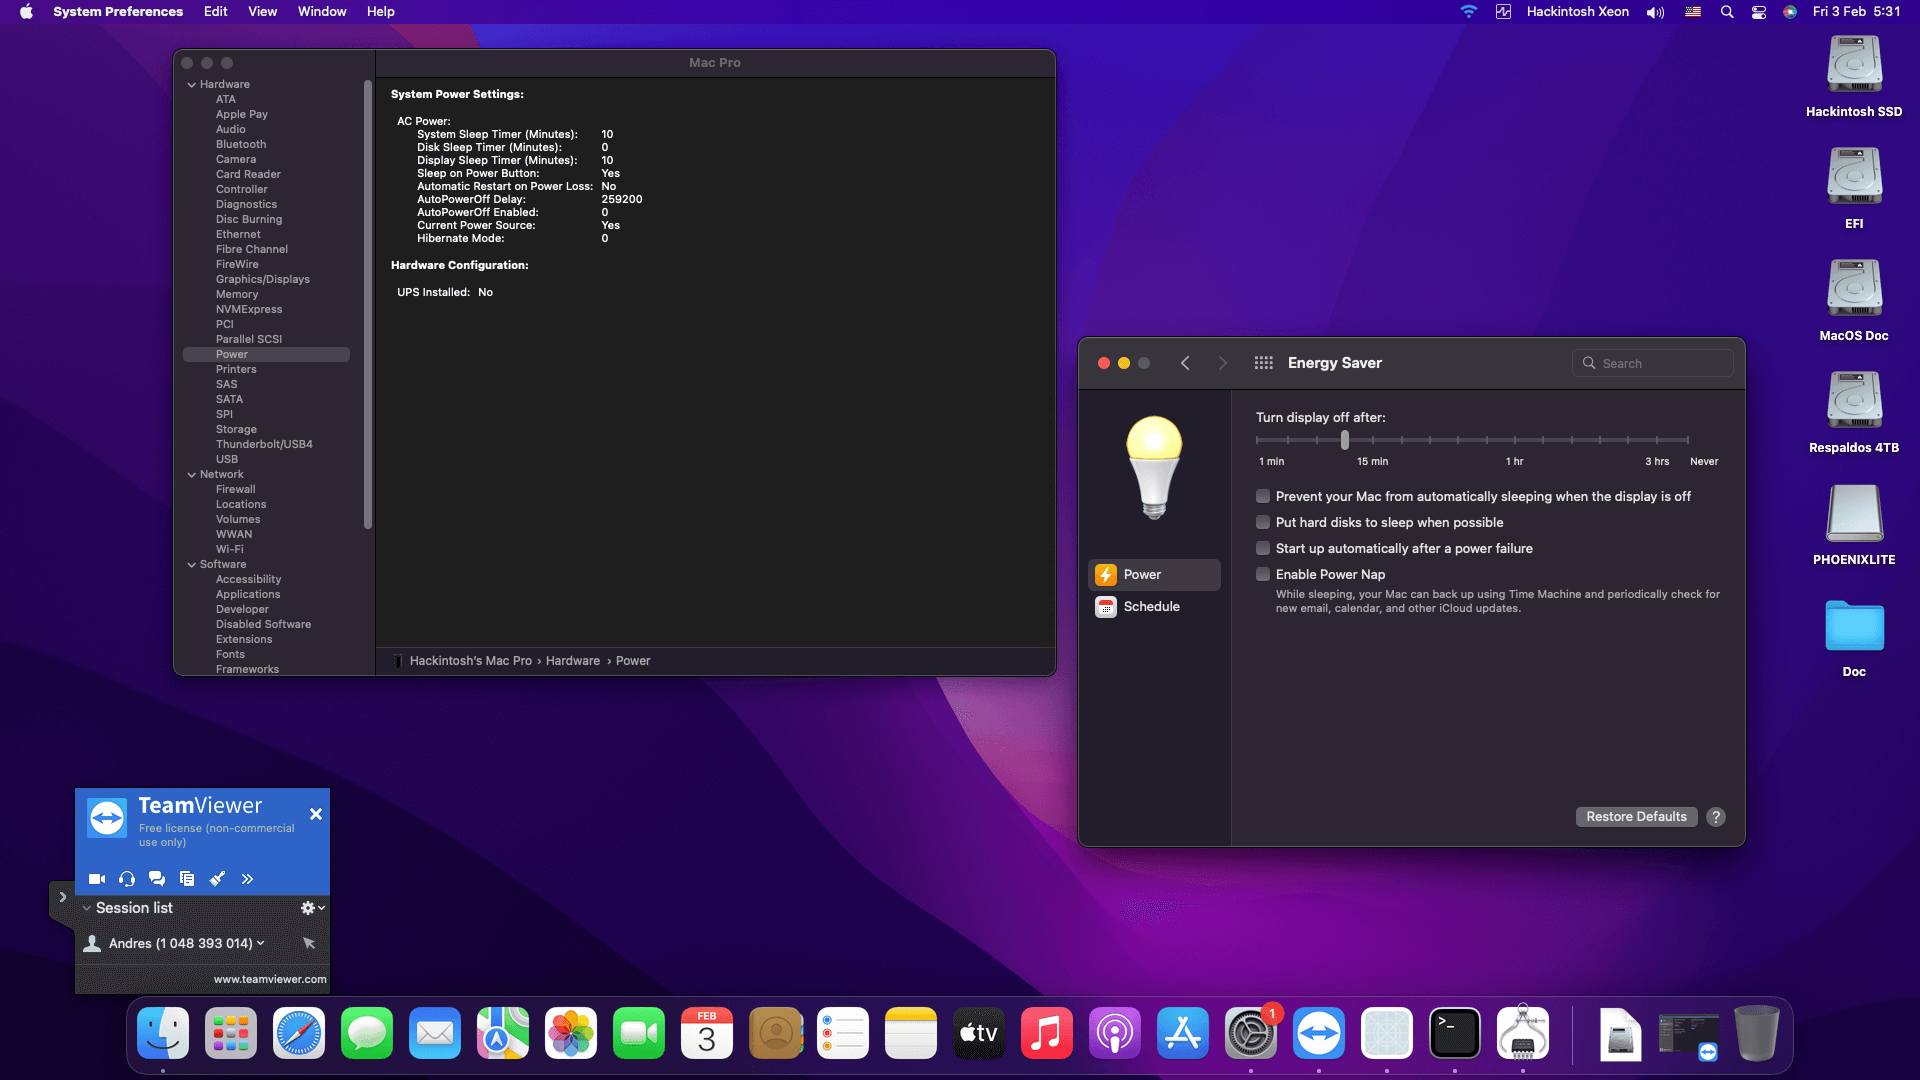This screenshot has height=1080, width=1920.
Task: Expand the Andres session dropdown
Action: pyautogui.click(x=261, y=943)
